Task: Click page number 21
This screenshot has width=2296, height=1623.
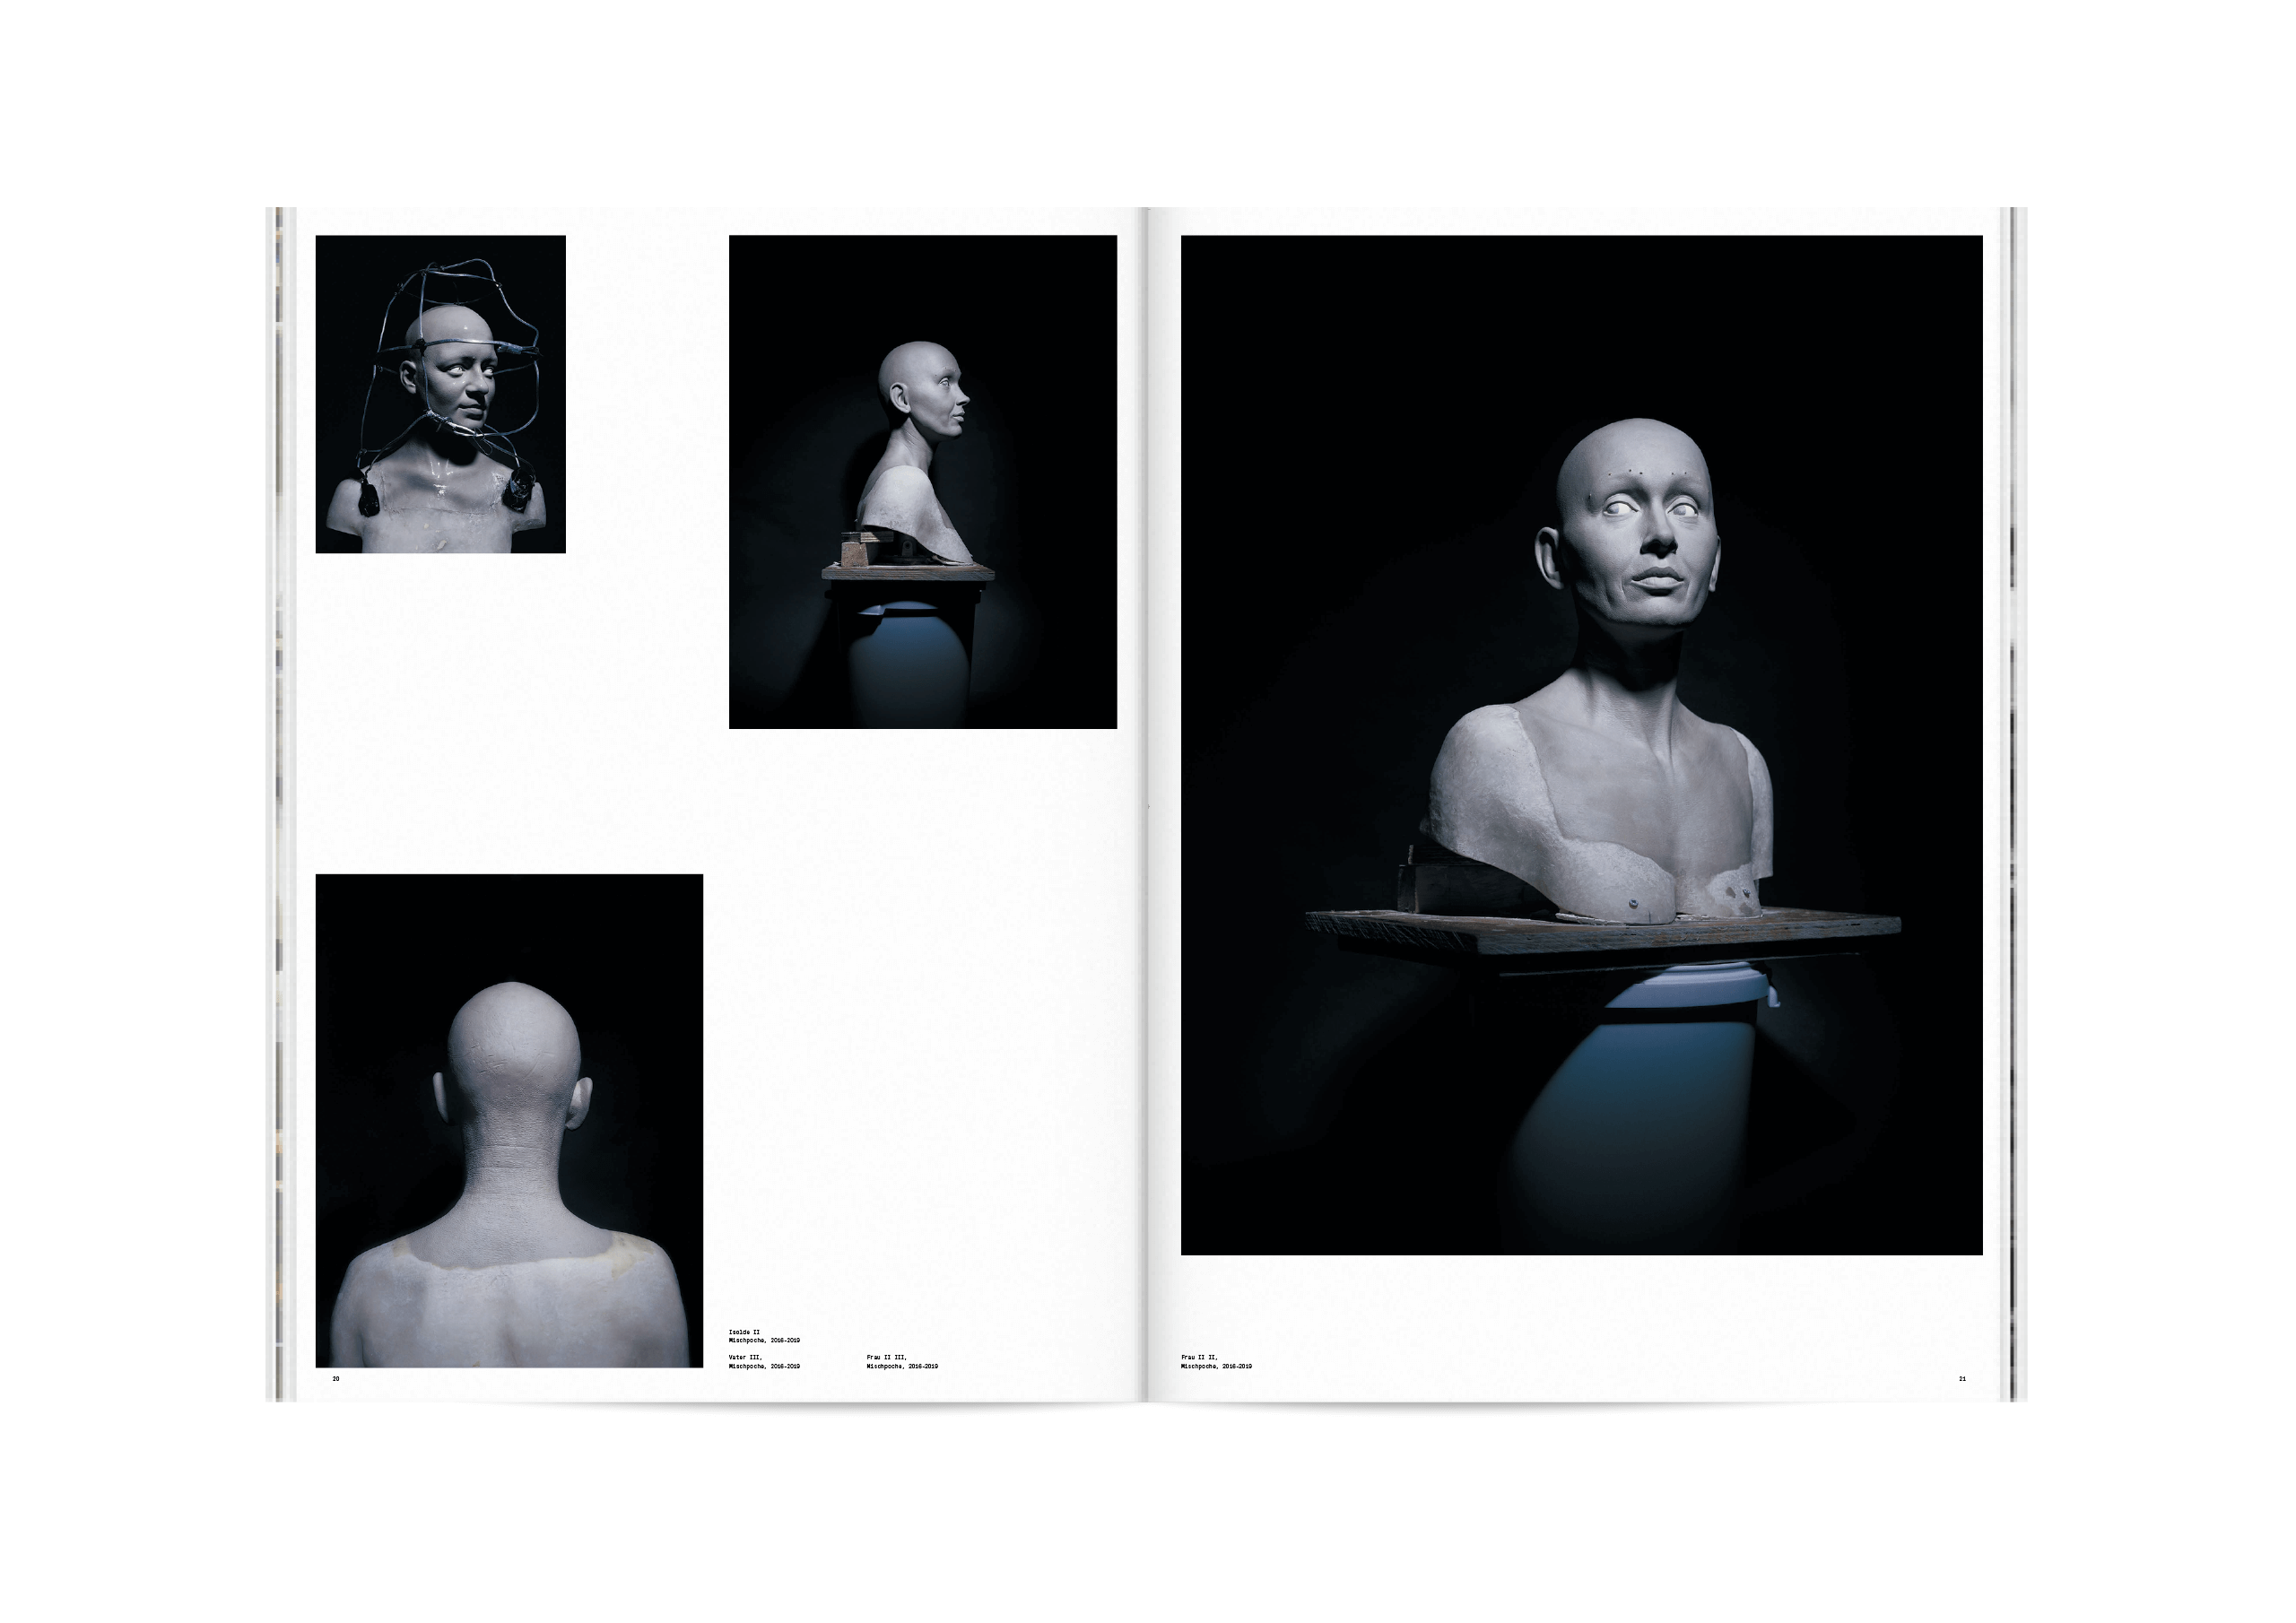Action: [x=1962, y=1379]
